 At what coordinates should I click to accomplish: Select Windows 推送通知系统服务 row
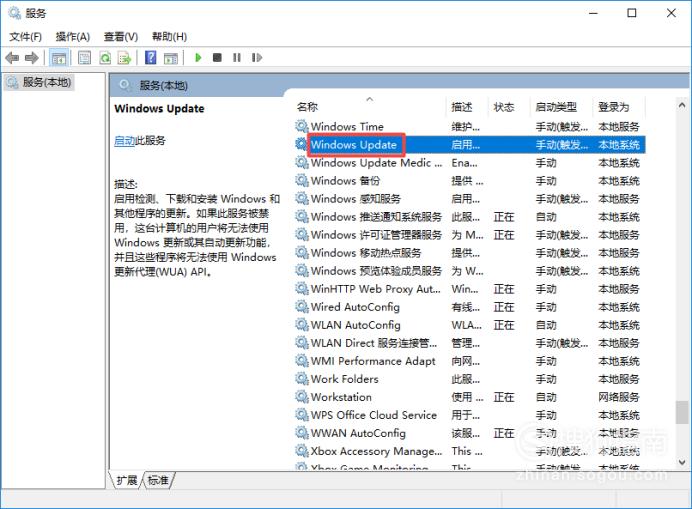[469, 217]
